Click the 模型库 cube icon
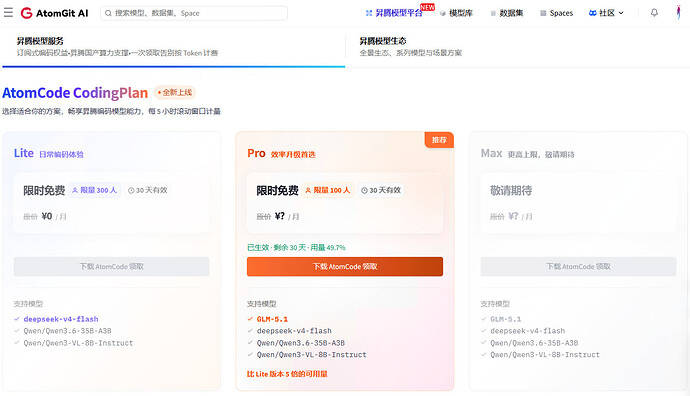Screen dimensions: 690x396 [x=443, y=13]
